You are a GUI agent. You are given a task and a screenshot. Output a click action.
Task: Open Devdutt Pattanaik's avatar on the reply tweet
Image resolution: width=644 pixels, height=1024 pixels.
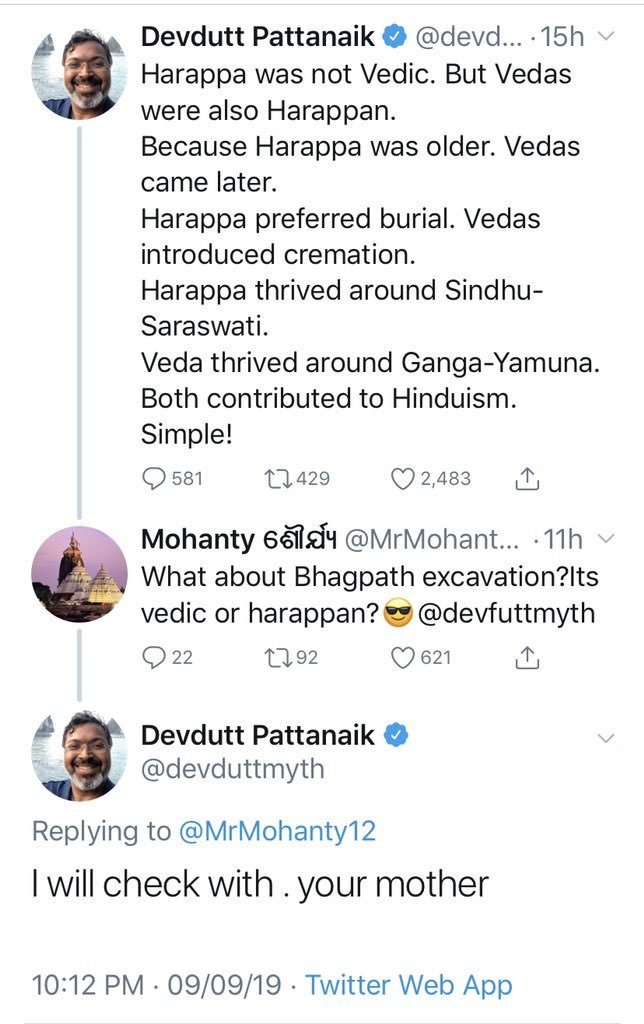(x=79, y=755)
